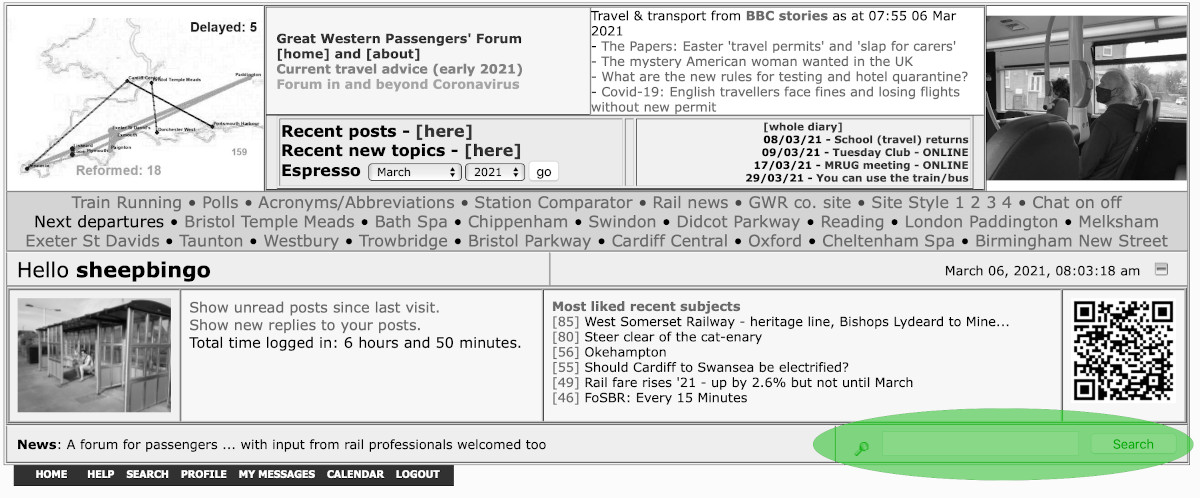Click LOGOUT in the menu bar

417,474
